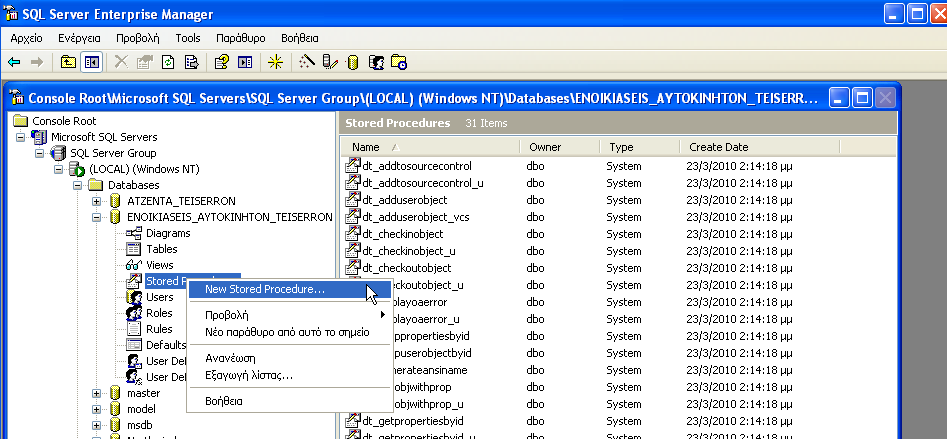Screen dimensions: 947x439
Task: Collapse the SQL Server Group node
Action: pos(39,153)
